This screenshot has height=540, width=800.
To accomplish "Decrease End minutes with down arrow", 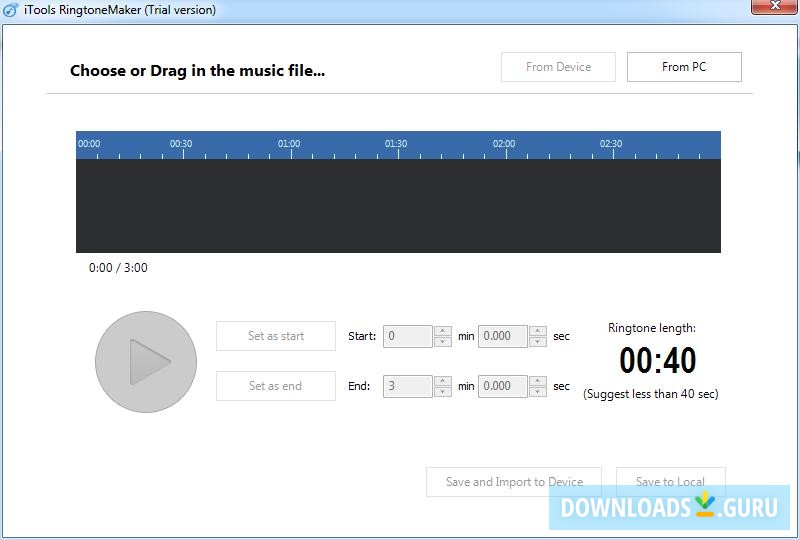I will coord(442,392).
